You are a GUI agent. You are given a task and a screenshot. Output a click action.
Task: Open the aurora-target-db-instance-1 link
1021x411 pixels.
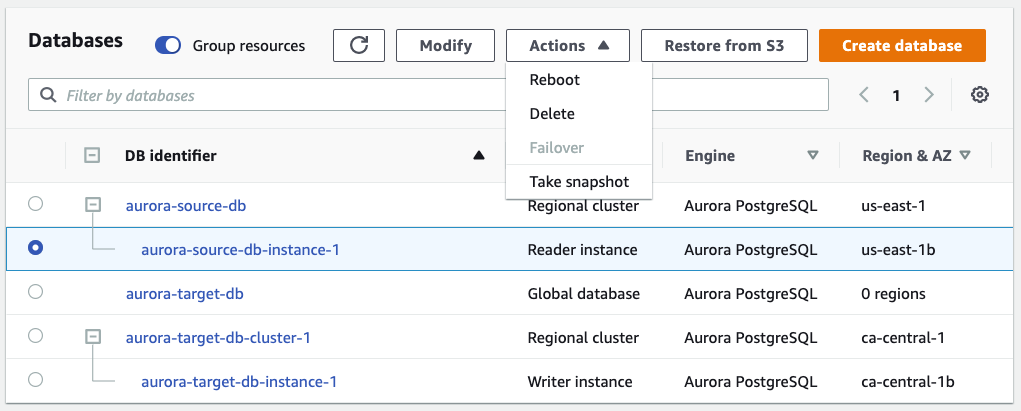click(x=239, y=381)
